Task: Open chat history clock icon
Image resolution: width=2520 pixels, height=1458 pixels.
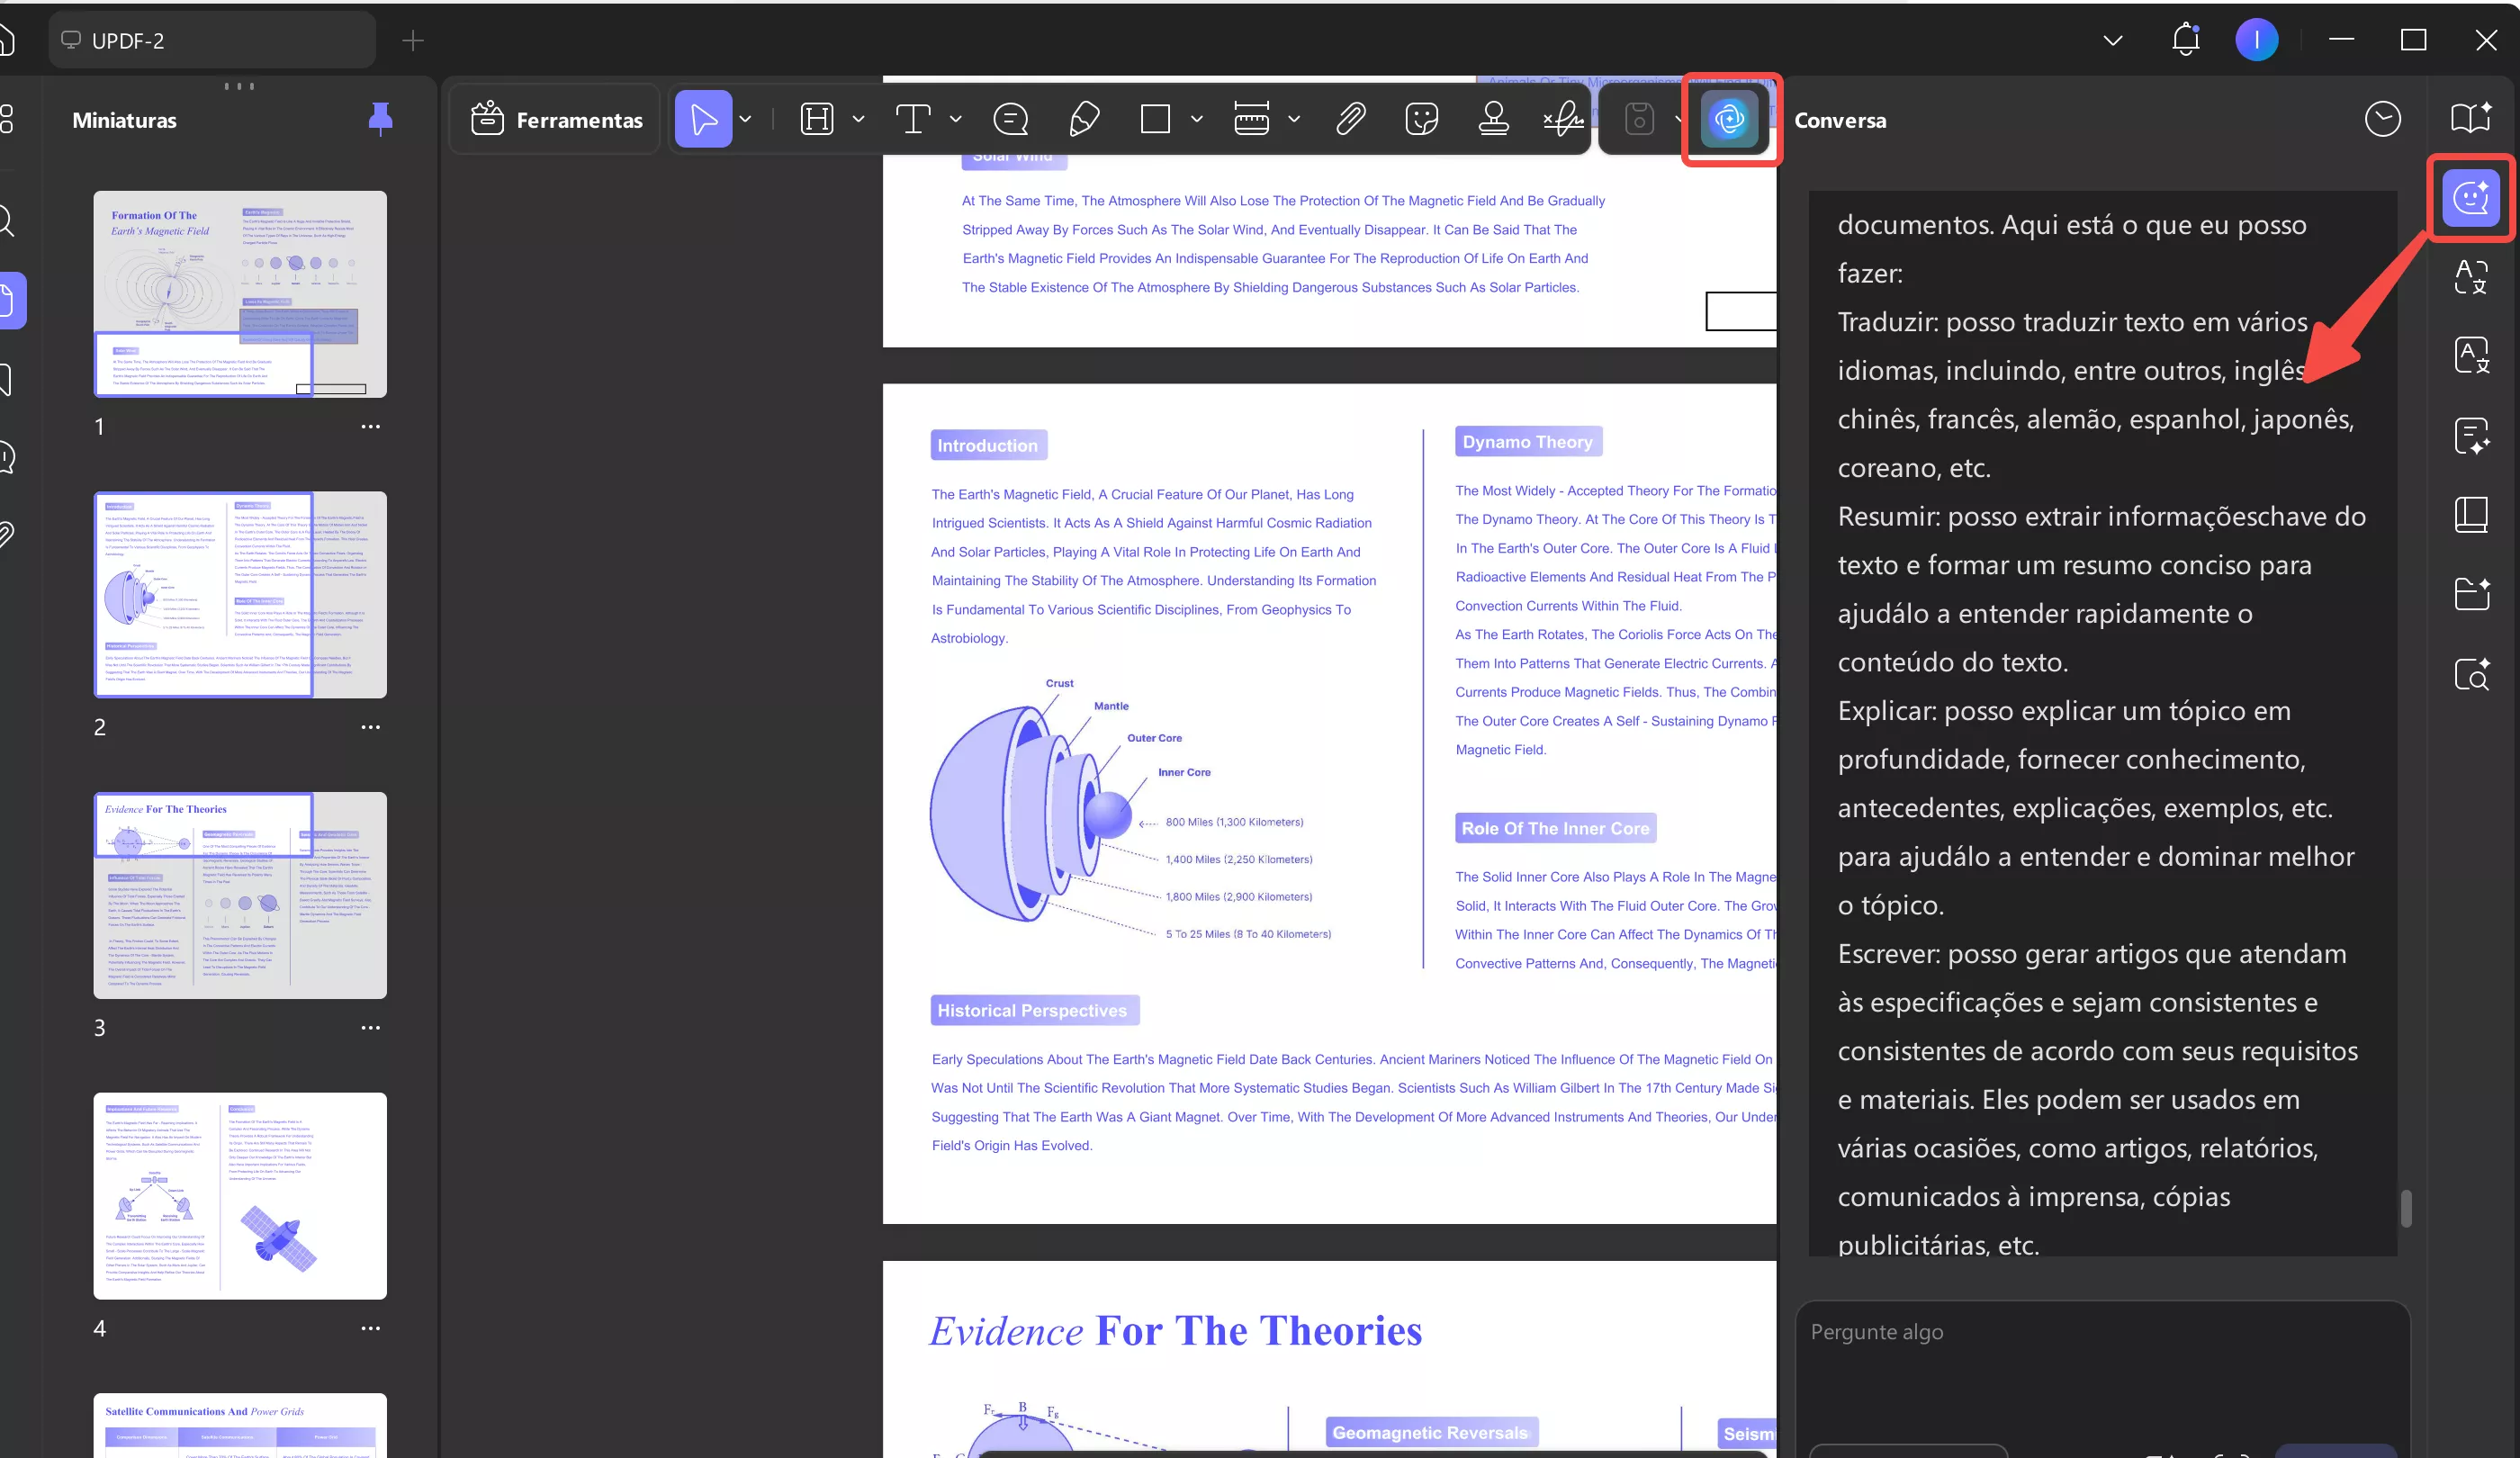Action: click(x=2382, y=120)
